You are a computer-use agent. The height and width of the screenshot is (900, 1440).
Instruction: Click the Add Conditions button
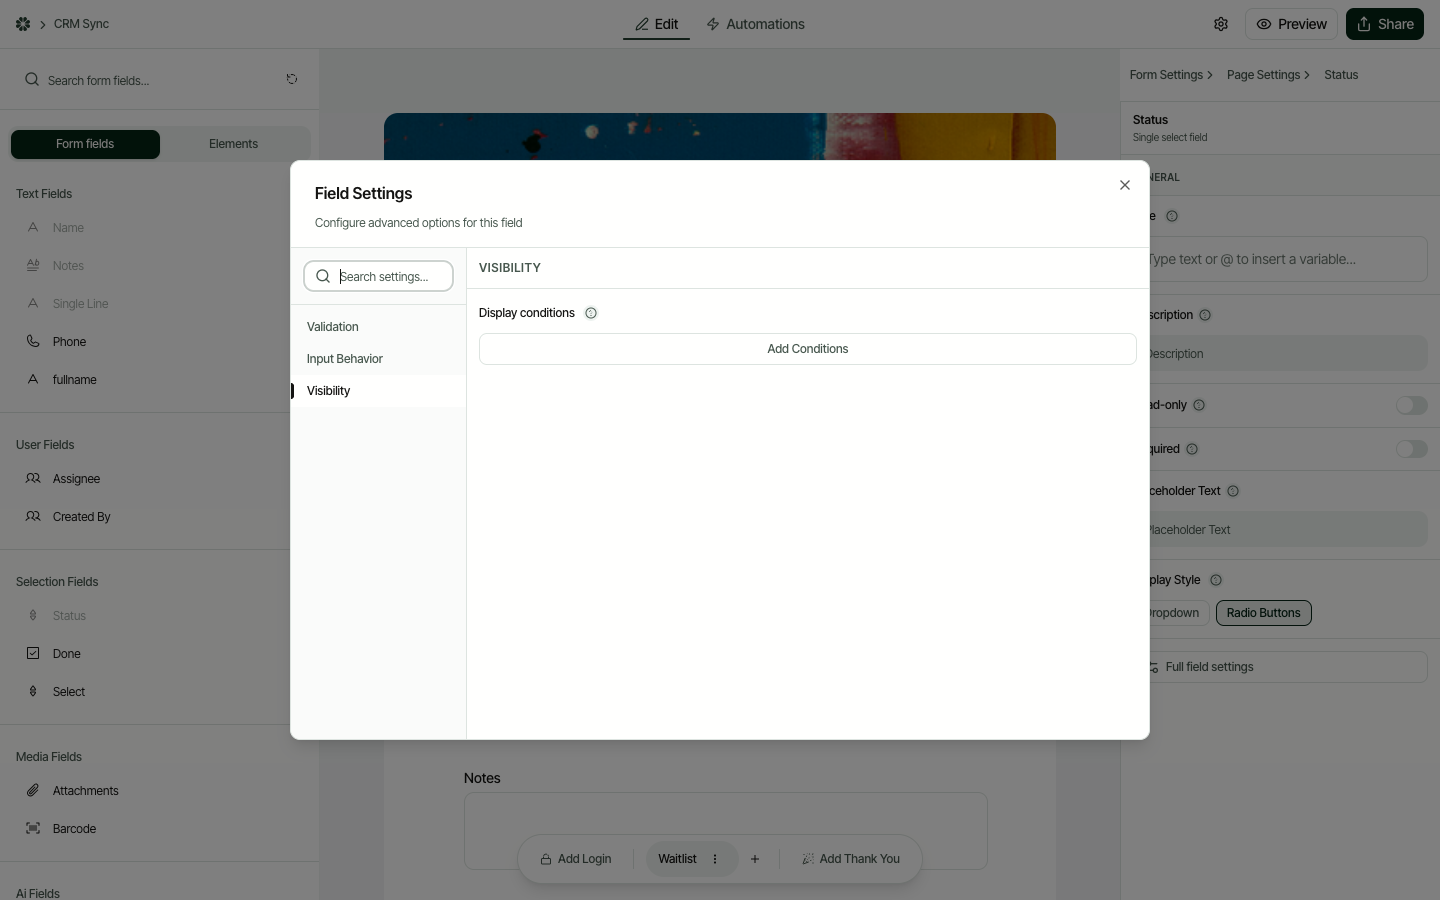point(807,348)
